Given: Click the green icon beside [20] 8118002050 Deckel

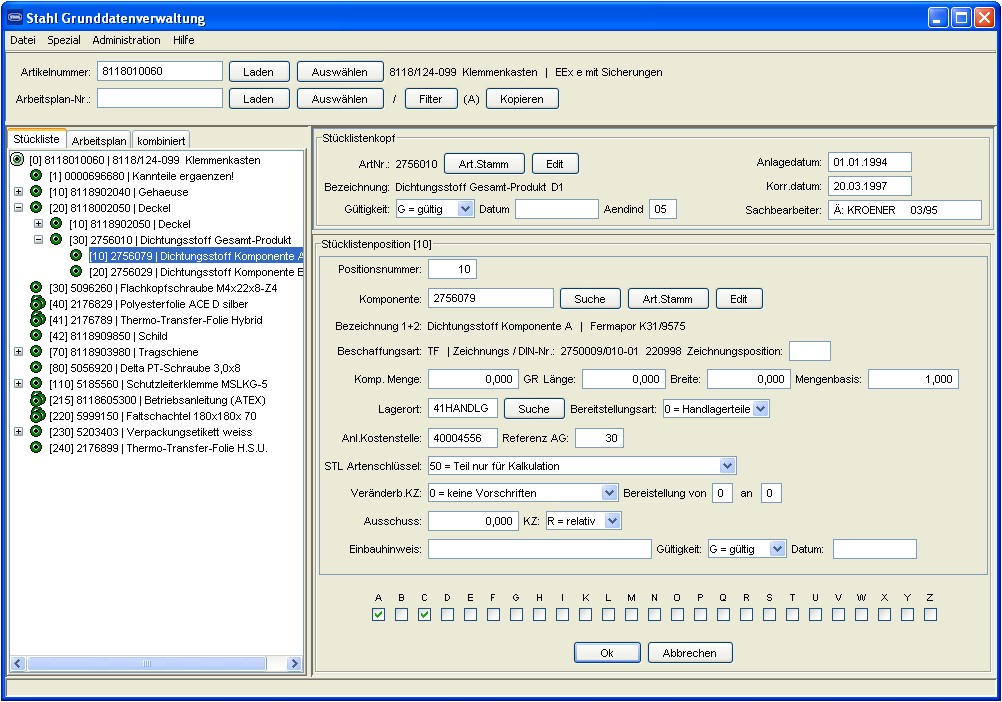Looking at the screenshot, I should [x=36, y=208].
